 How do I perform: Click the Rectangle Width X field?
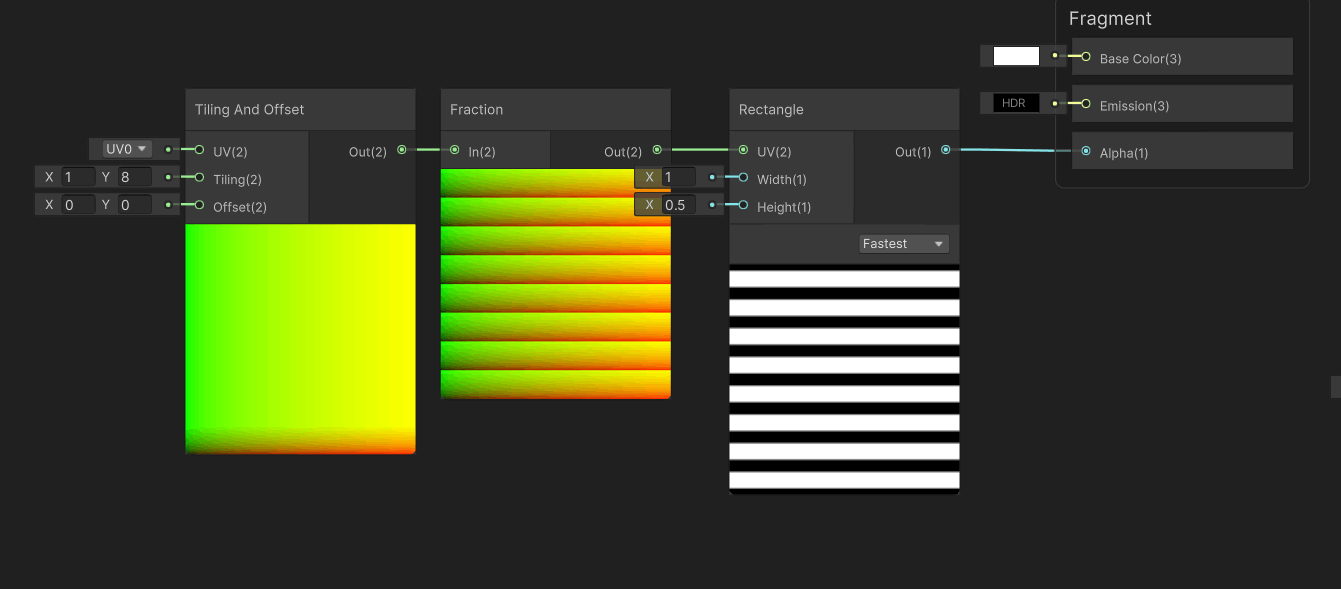pyautogui.click(x=679, y=177)
